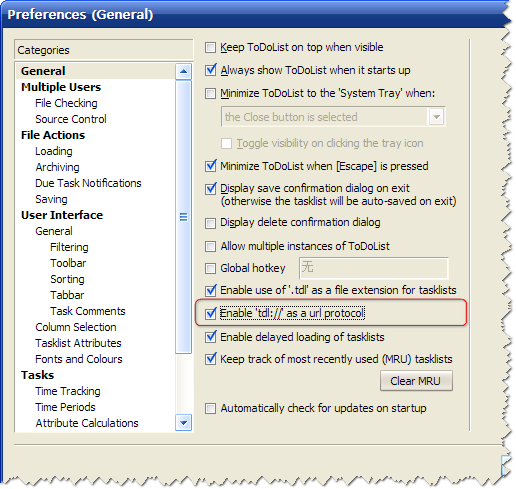Open the Time Periods category
The height and width of the screenshot is (489, 516).
pos(65,407)
